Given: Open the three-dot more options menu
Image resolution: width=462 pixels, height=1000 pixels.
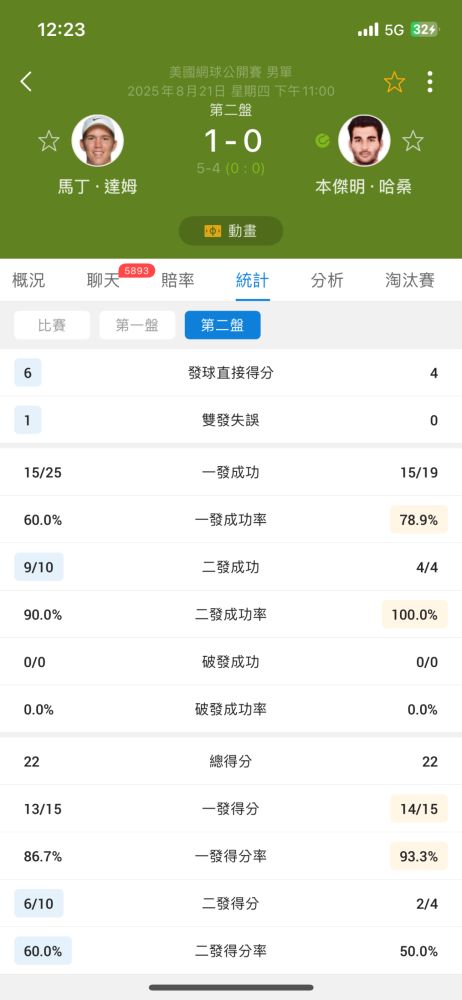Looking at the screenshot, I should point(430,82).
